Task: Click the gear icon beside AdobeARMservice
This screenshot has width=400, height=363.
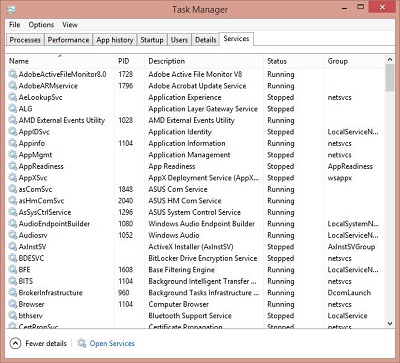Action: coord(13,86)
